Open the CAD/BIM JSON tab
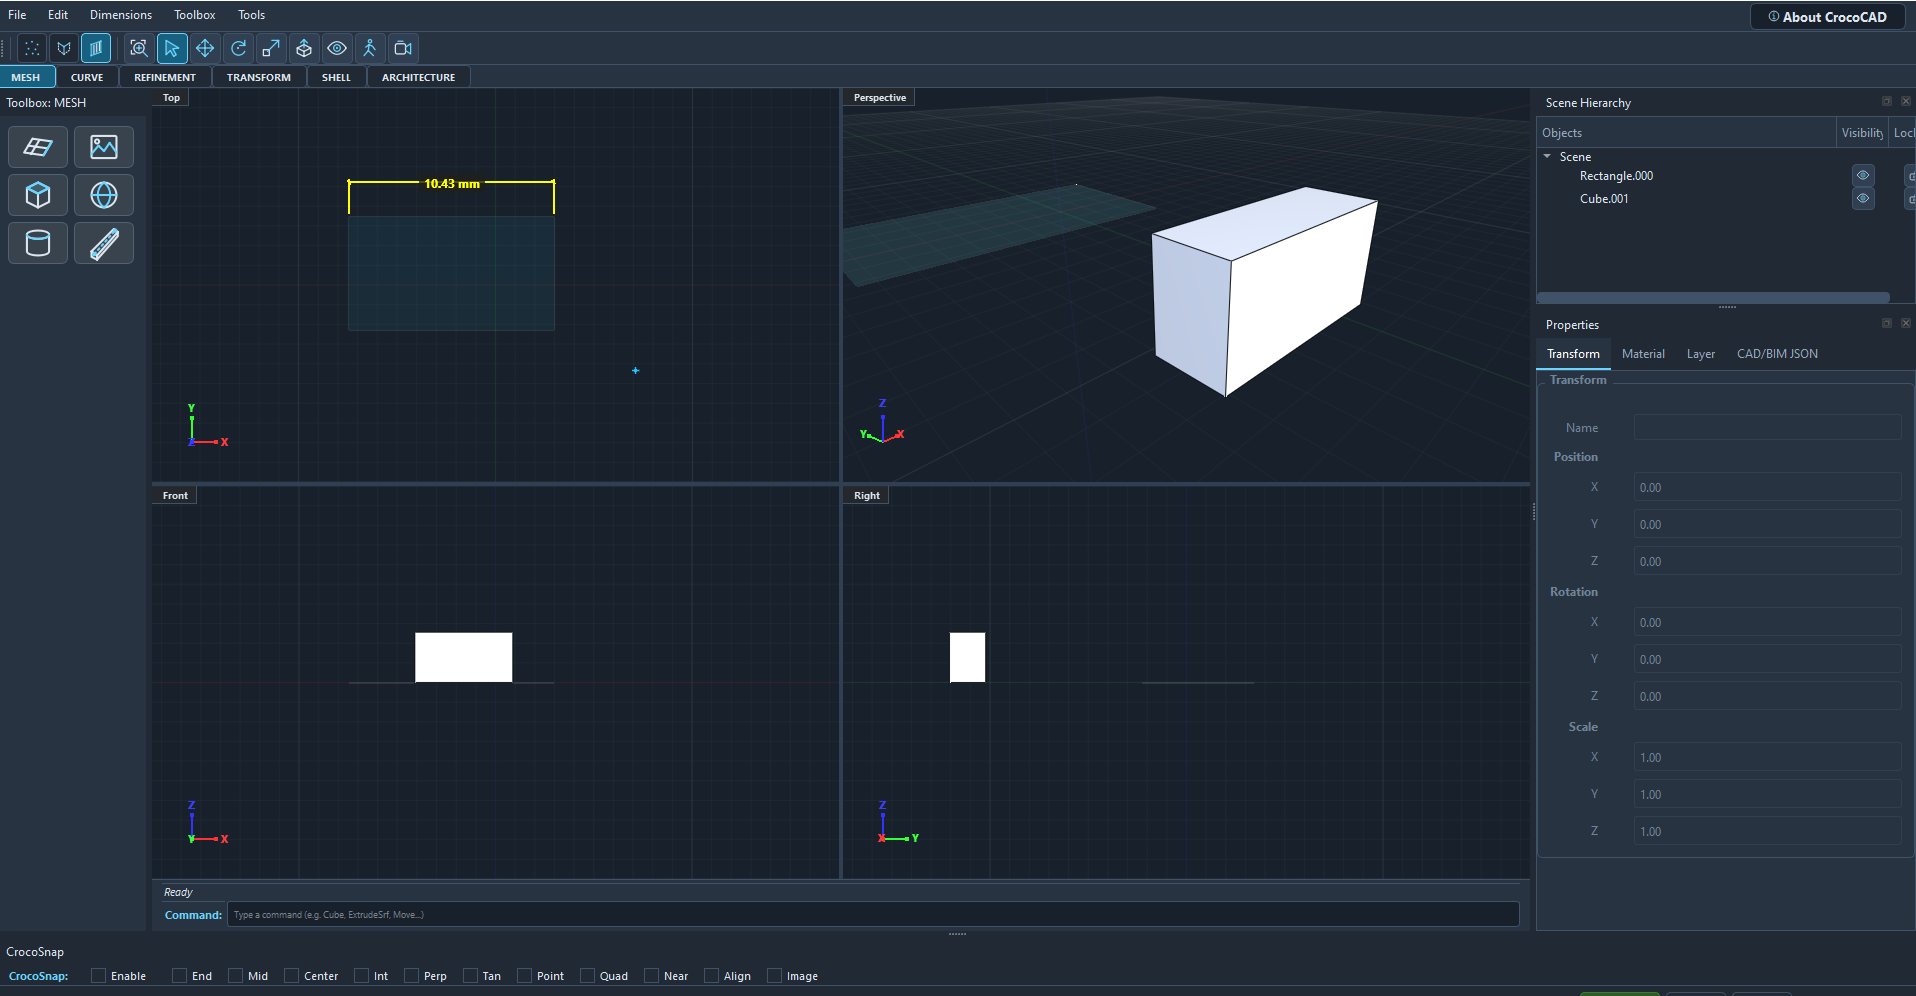Viewport: 1916px width, 996px height. (x=1777, y=354)
